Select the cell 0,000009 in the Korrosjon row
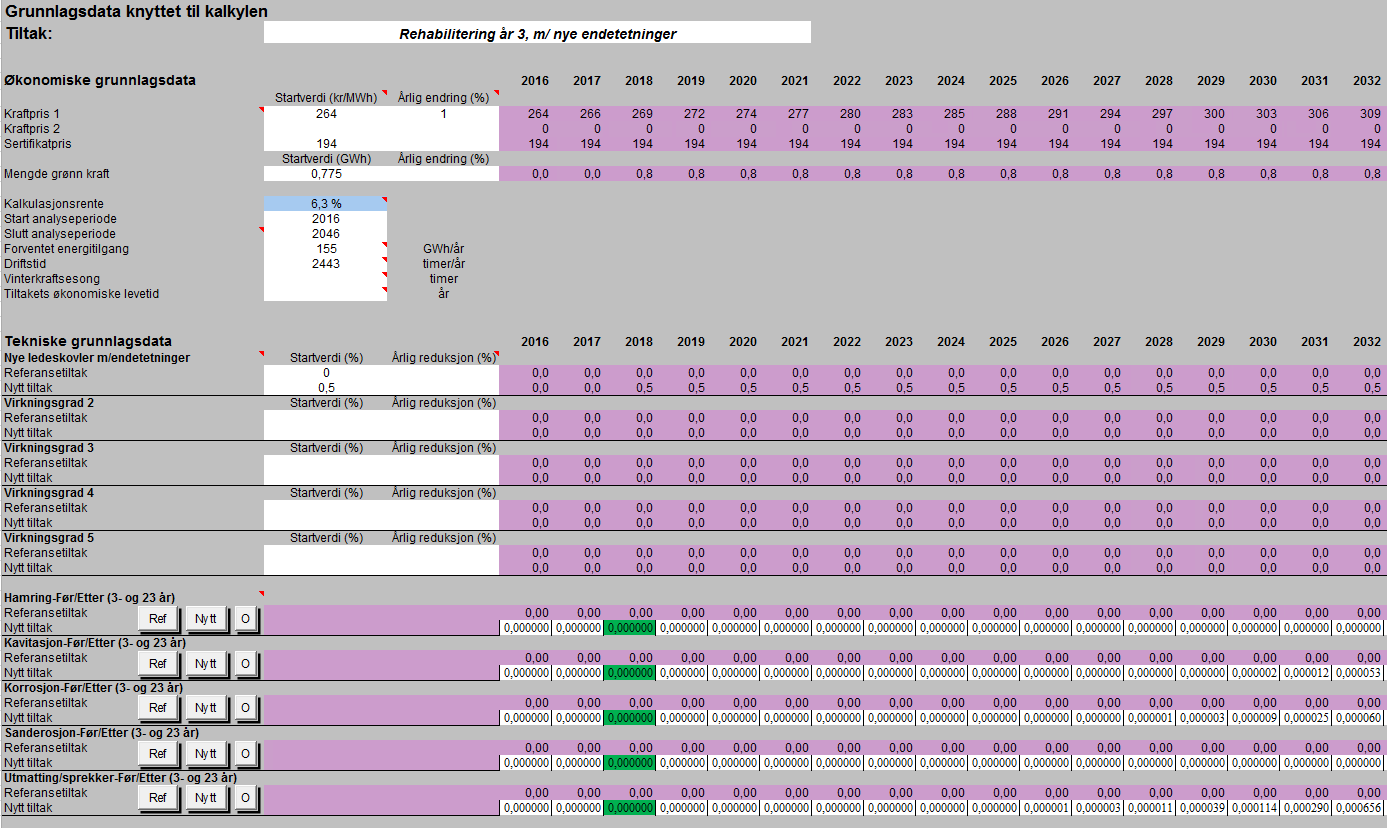 pos(1255,718)
